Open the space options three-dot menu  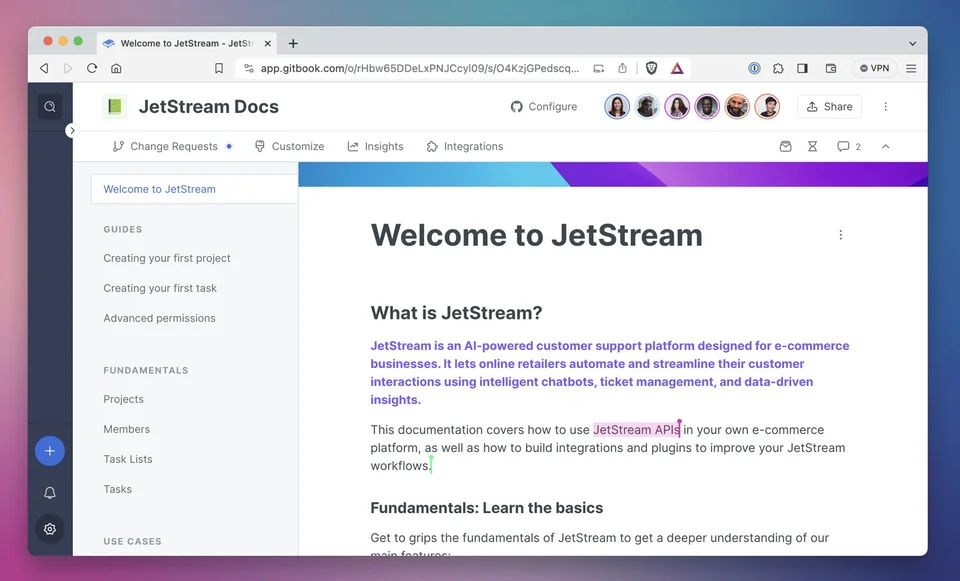tap(885, 107)
